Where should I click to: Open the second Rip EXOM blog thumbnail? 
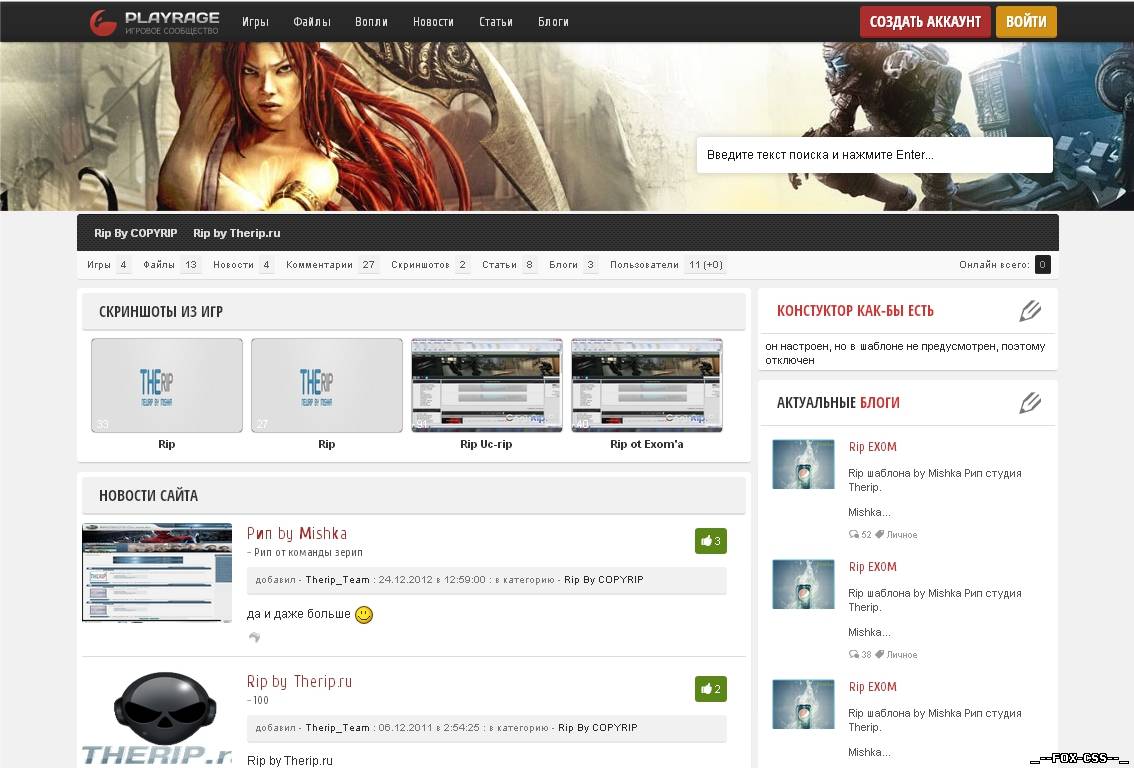(803, 584)
